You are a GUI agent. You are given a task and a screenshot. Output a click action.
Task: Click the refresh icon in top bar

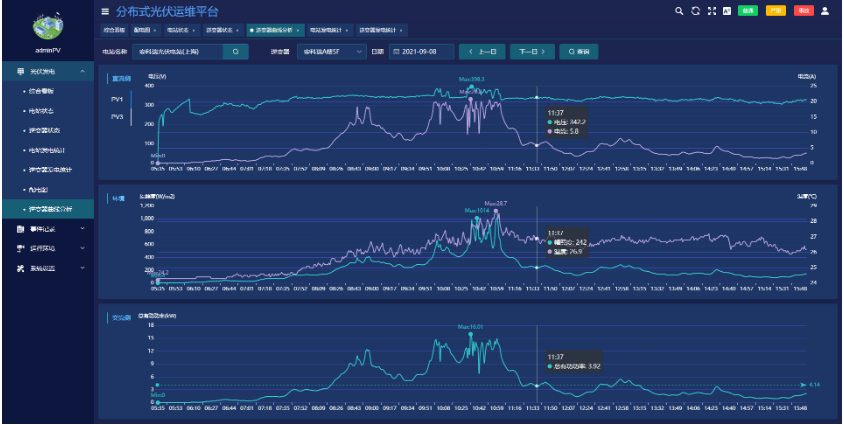pyautogui.click(x=696, y=11)
